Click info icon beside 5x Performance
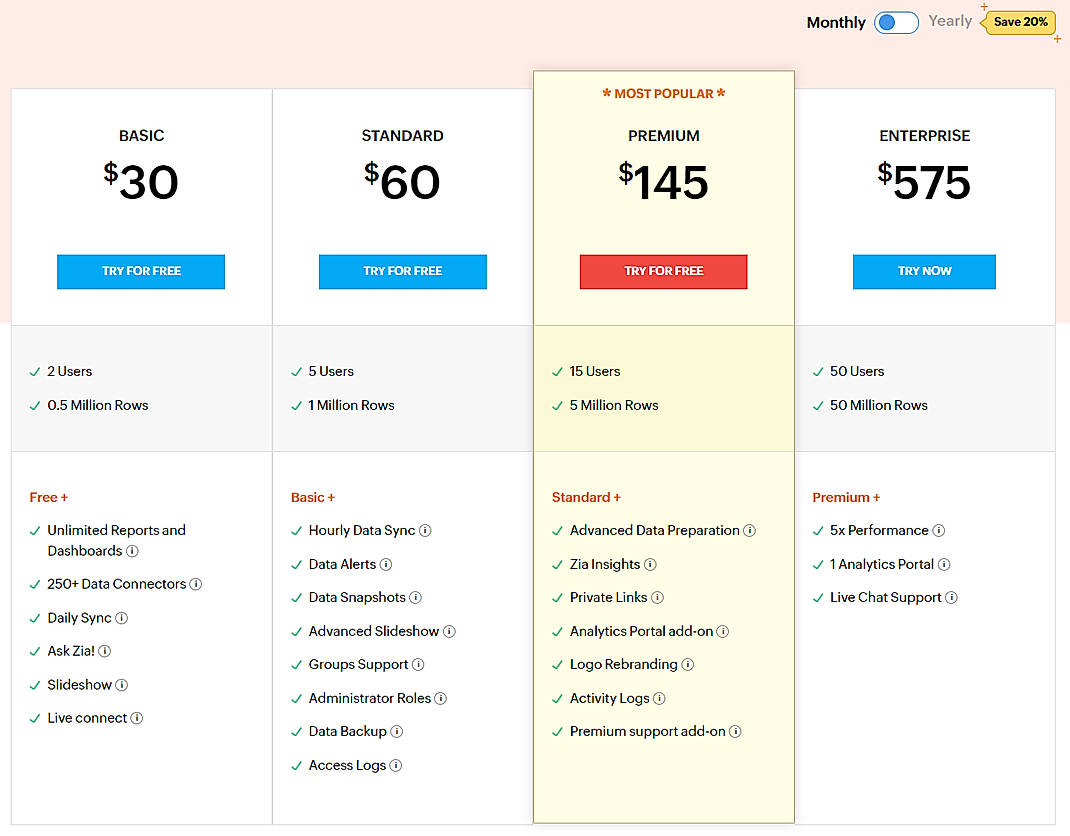The image size is (1070, 836). [x=938, y=531]
